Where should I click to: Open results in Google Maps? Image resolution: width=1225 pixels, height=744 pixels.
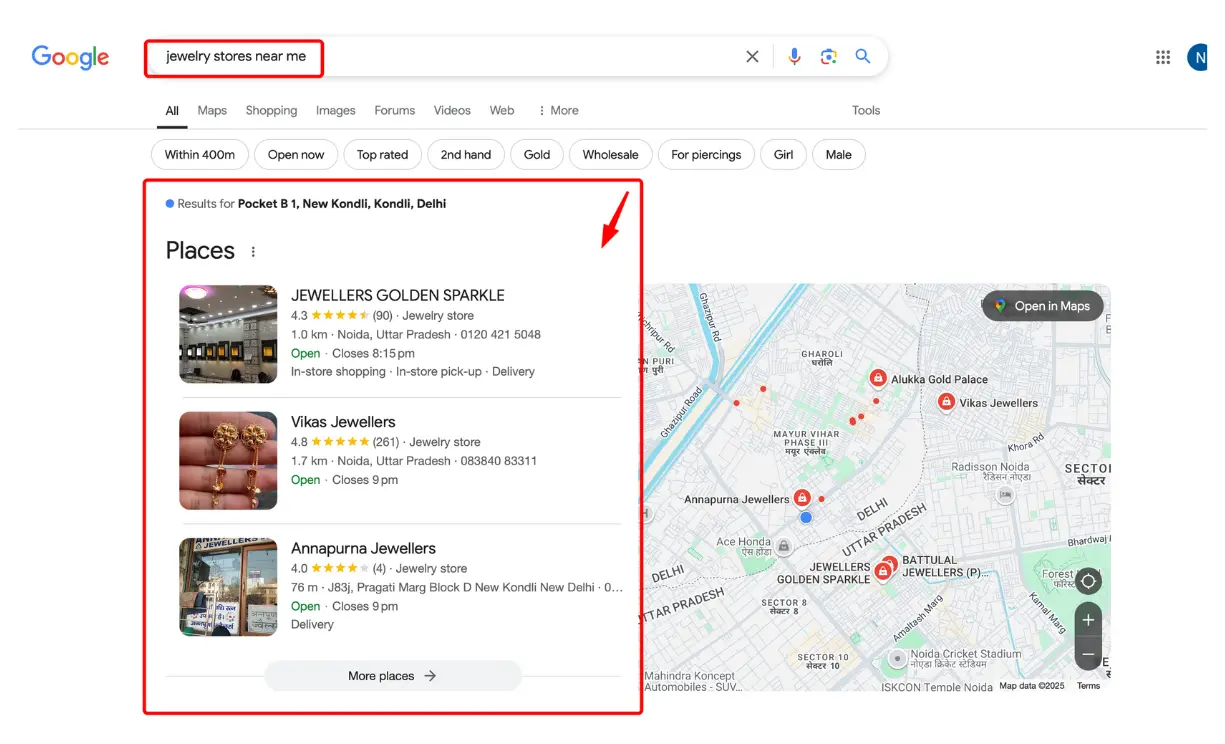(1042, 305)
